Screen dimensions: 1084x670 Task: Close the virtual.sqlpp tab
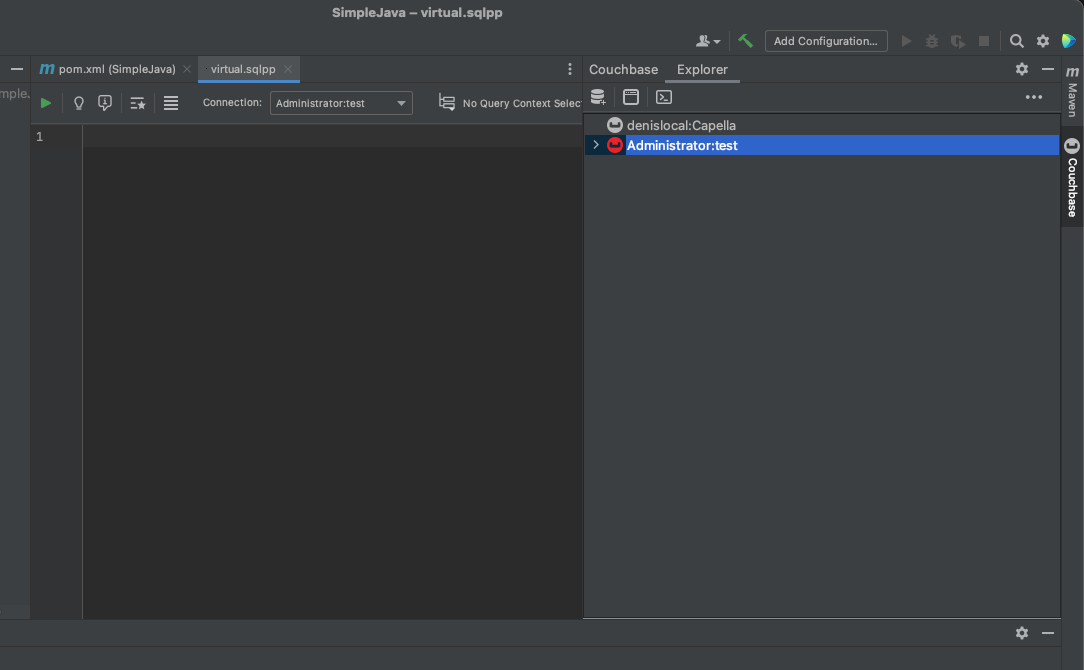(x=288, y=69)
